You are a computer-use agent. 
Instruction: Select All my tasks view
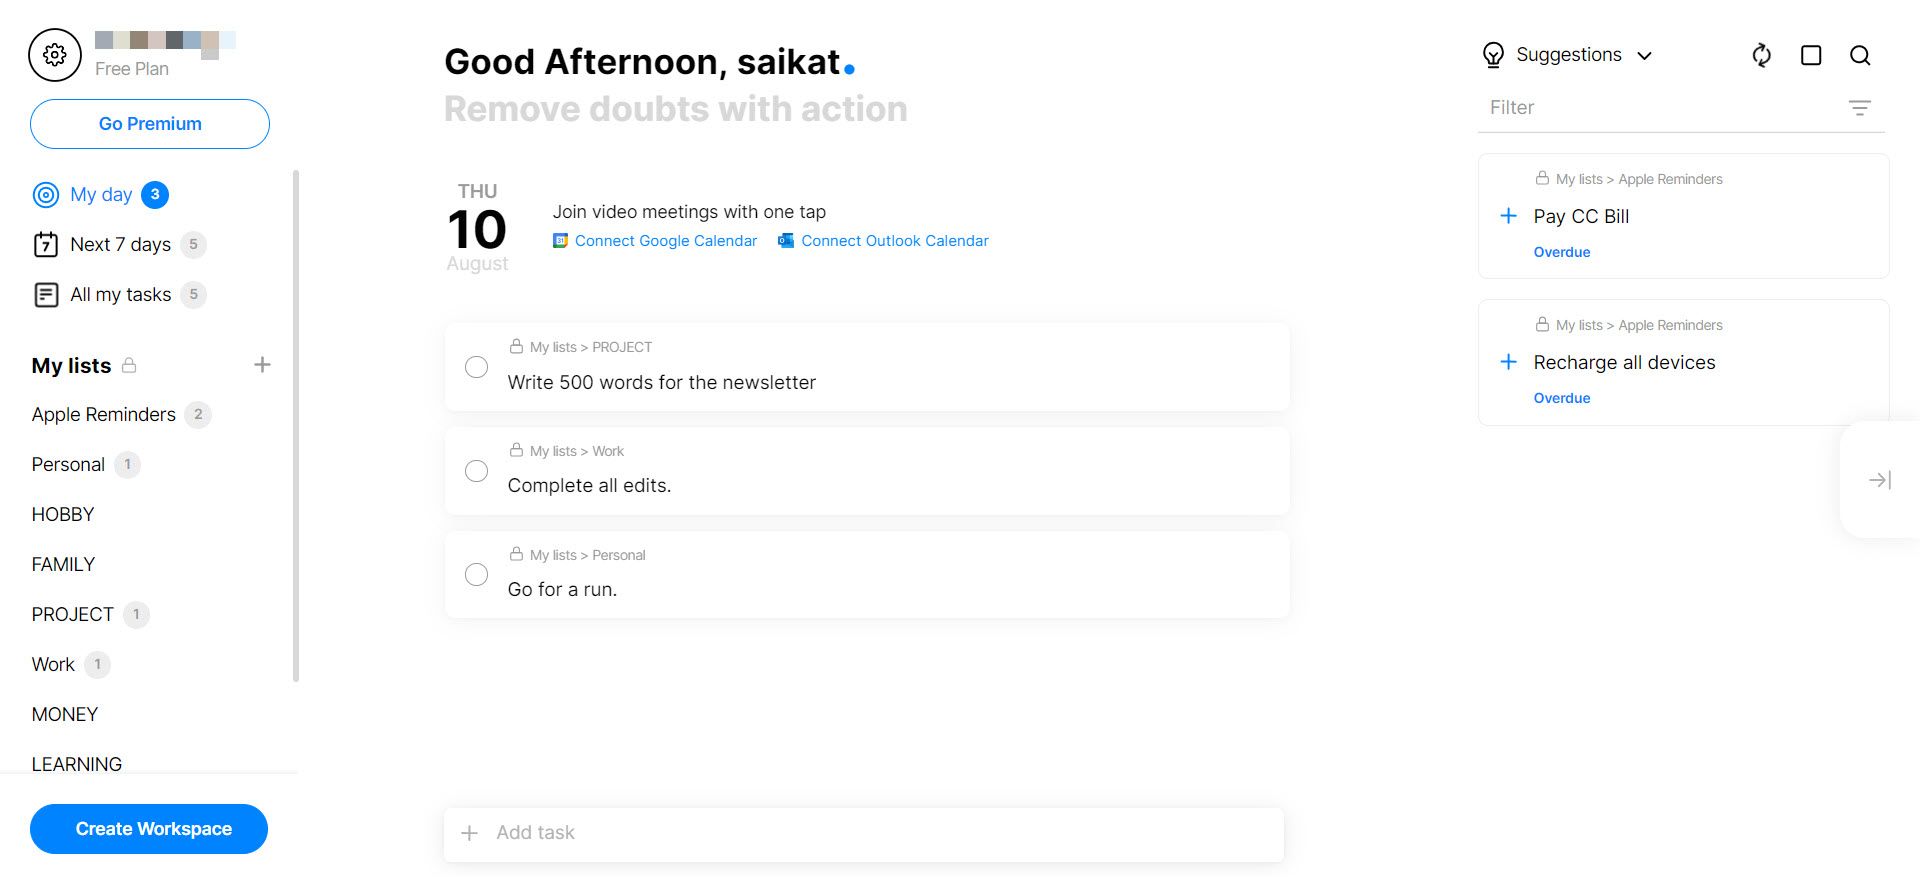pyautogui.click(x=120, y=295)
